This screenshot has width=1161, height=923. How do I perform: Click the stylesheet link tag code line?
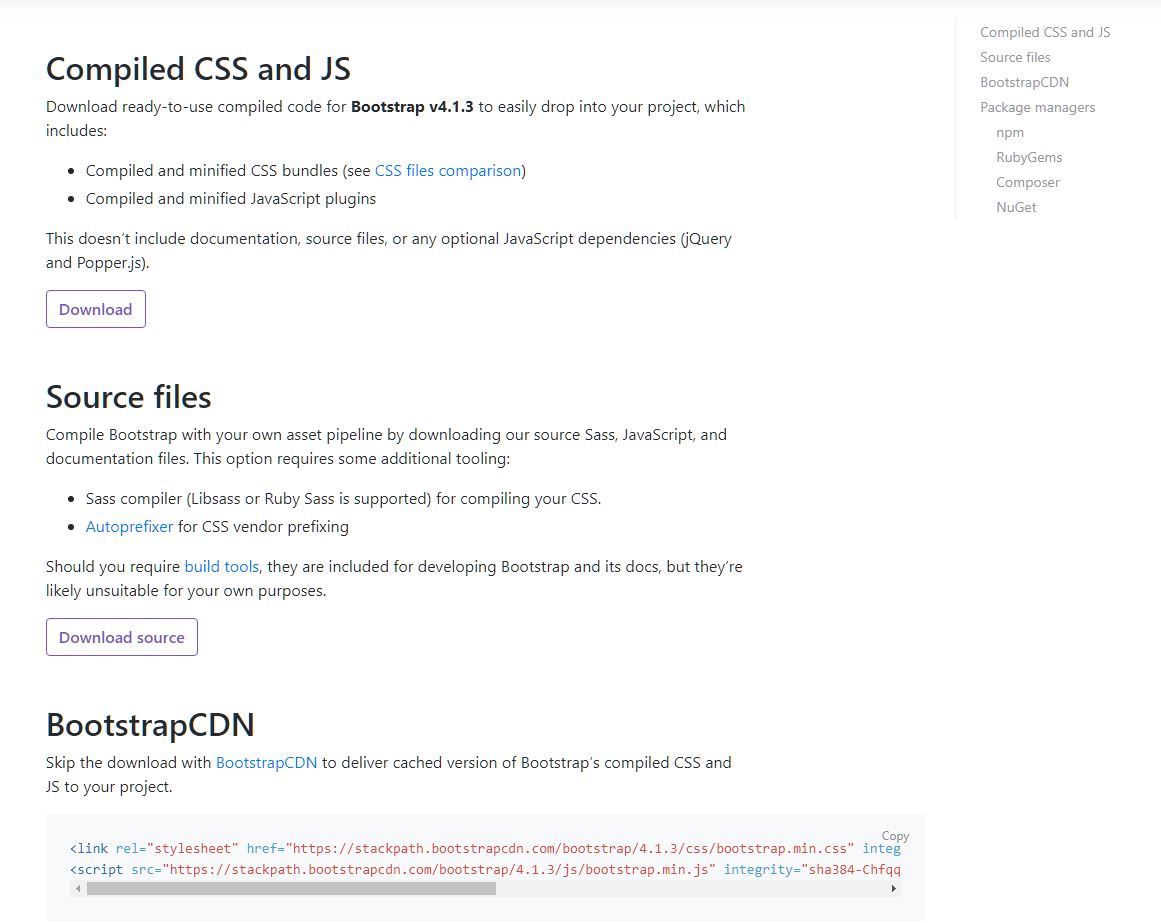485,849
